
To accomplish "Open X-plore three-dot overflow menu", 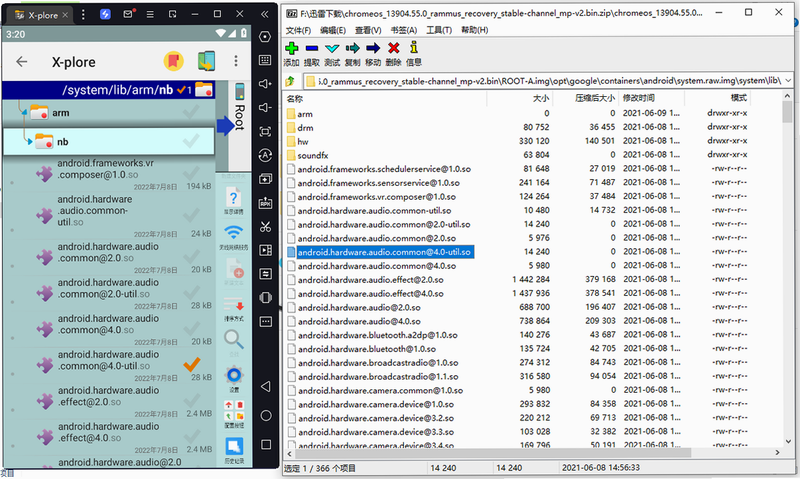I will coord(236,61).
